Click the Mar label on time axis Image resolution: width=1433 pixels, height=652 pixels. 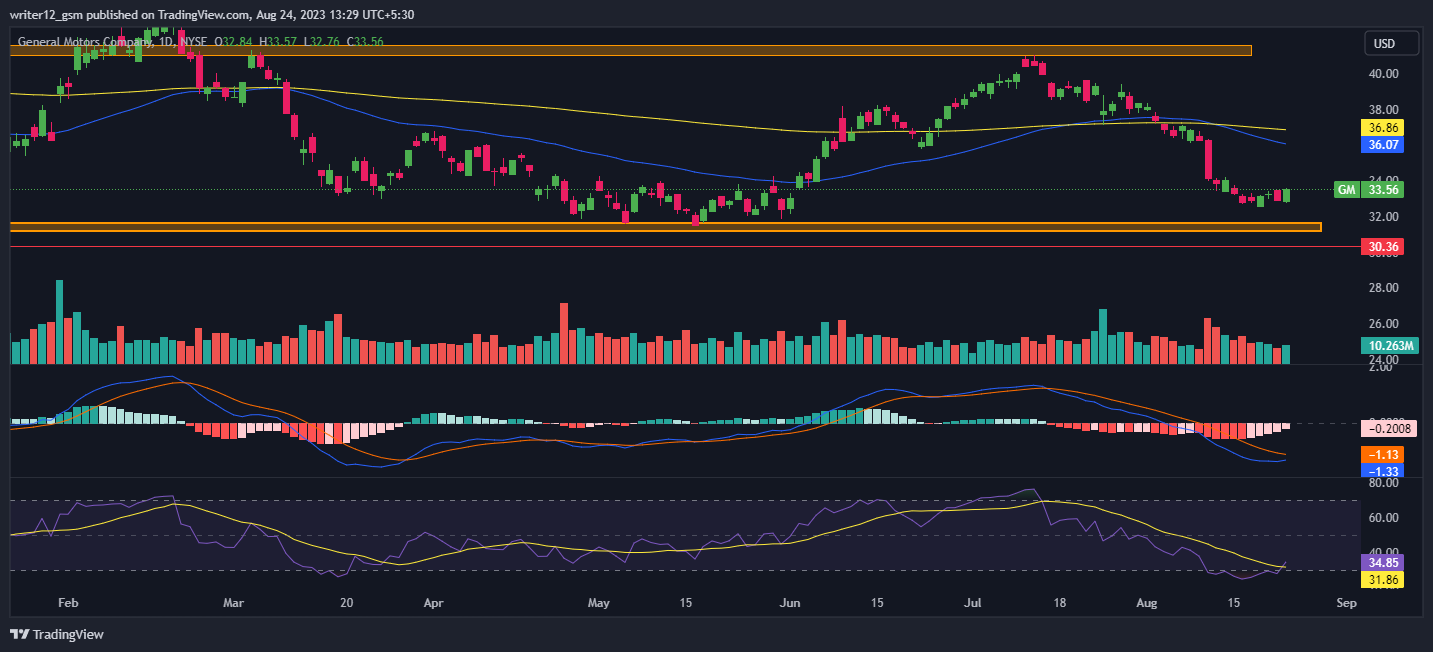point(233,604)
